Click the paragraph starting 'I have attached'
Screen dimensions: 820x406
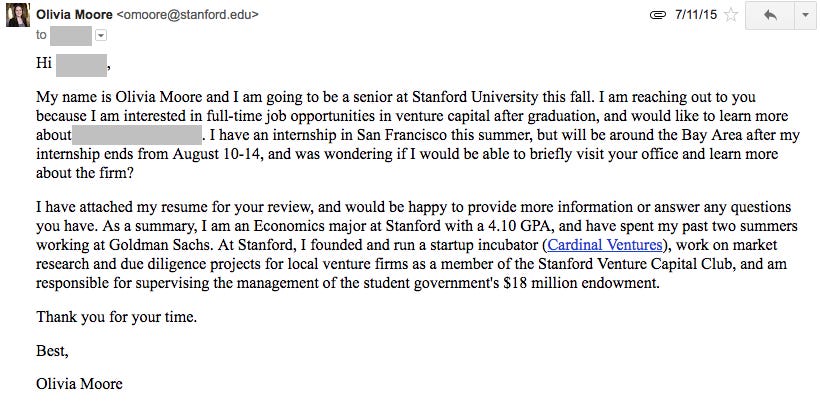point(417,245)
